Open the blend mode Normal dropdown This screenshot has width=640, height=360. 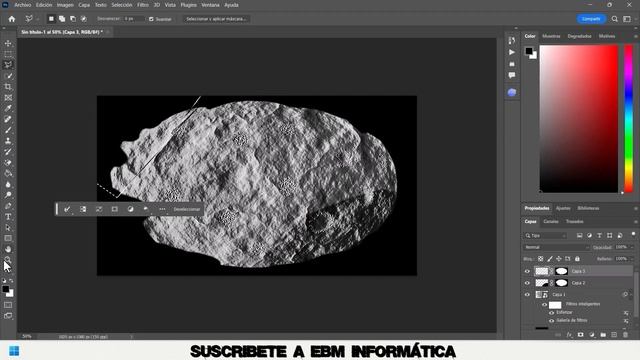click(557, 247)
